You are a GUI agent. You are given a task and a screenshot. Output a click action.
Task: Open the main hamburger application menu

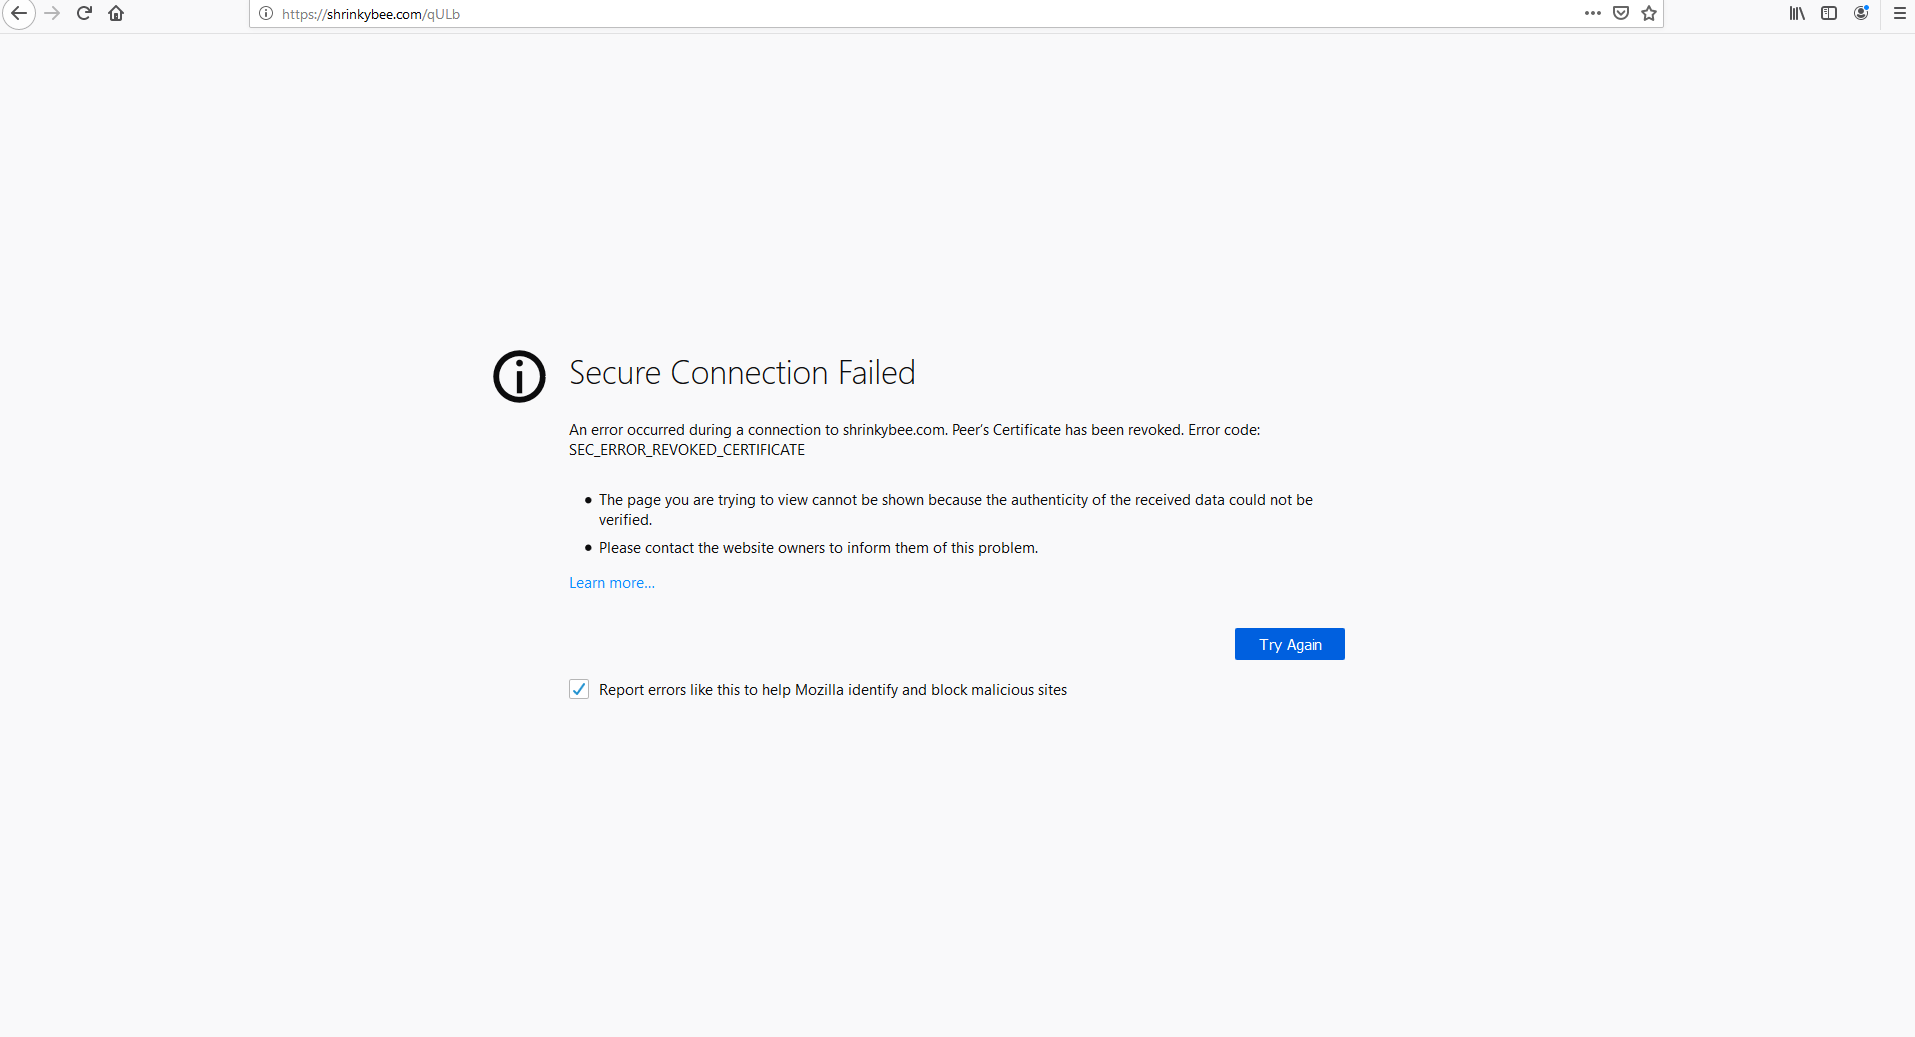1899,13
